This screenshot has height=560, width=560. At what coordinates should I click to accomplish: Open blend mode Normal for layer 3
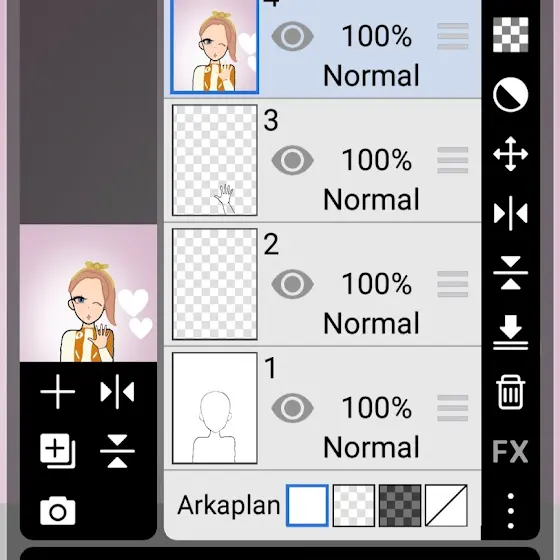pos(371,199)
